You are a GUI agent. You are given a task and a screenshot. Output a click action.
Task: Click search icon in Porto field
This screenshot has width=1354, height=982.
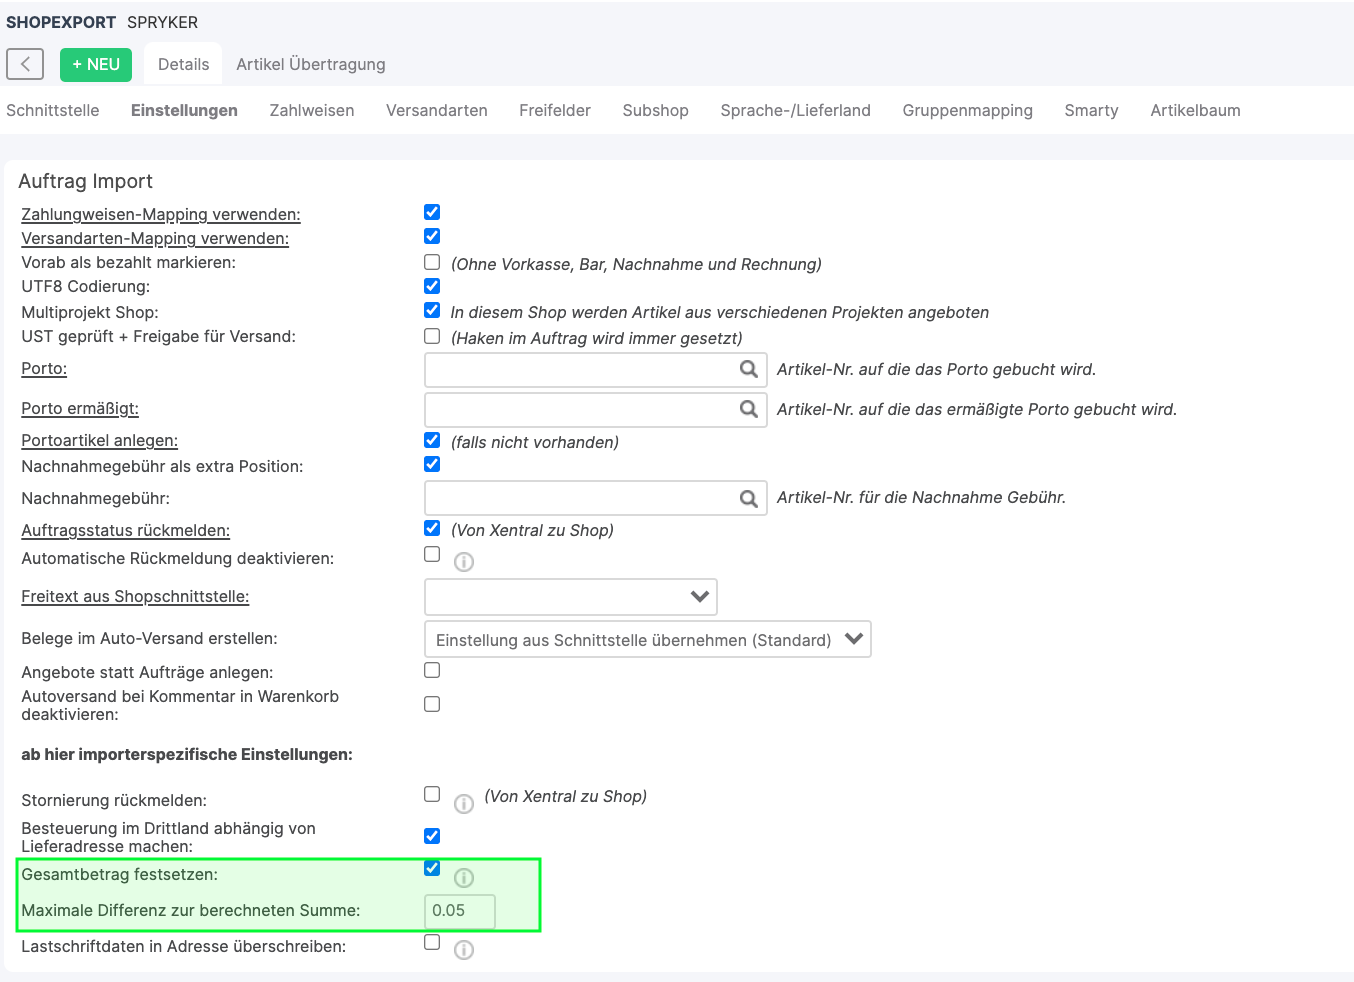click(x=748, y=369)
